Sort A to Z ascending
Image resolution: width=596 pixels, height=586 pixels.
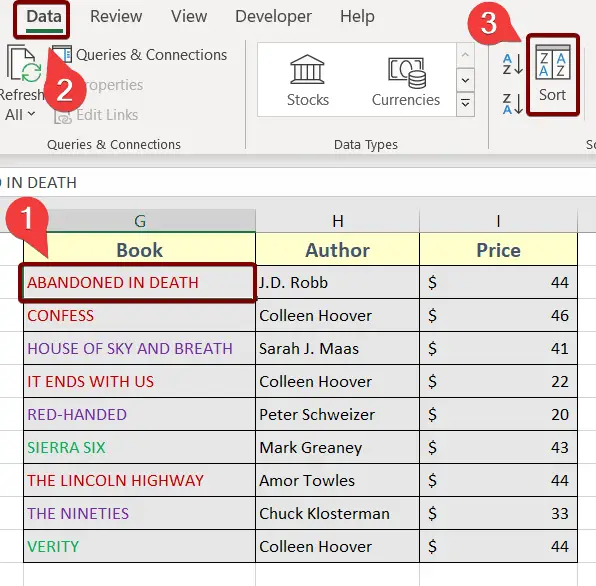[512, 64]
